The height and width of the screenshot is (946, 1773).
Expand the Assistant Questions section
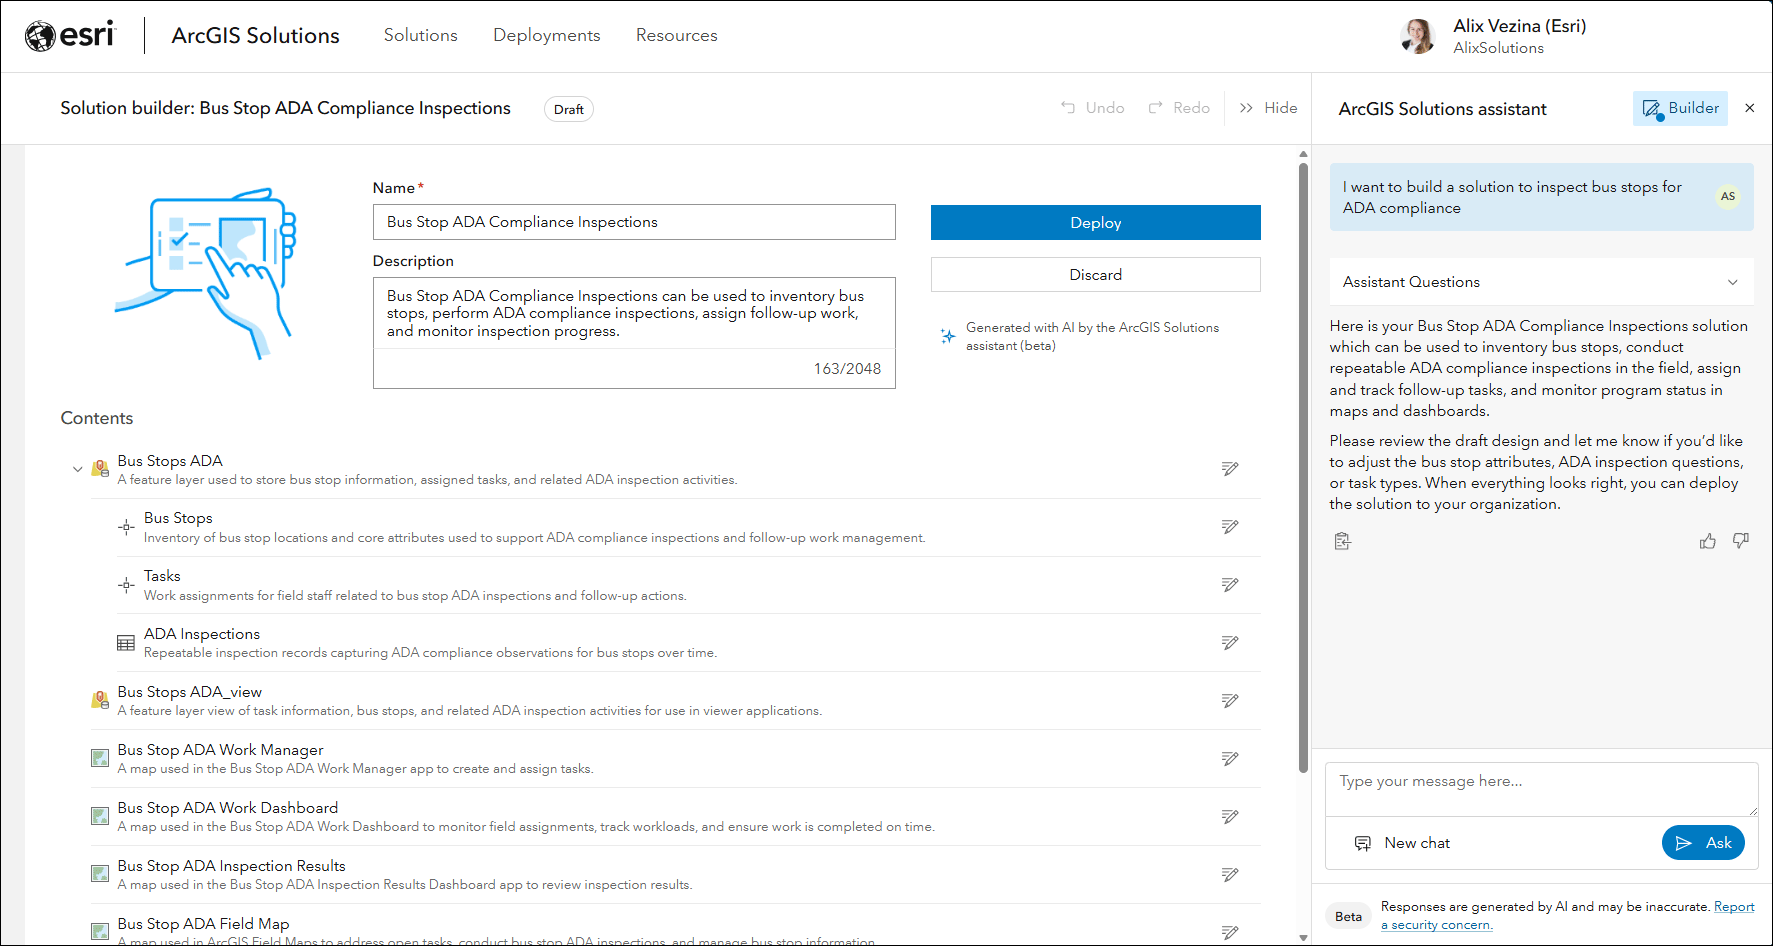tap(1542, 282)
